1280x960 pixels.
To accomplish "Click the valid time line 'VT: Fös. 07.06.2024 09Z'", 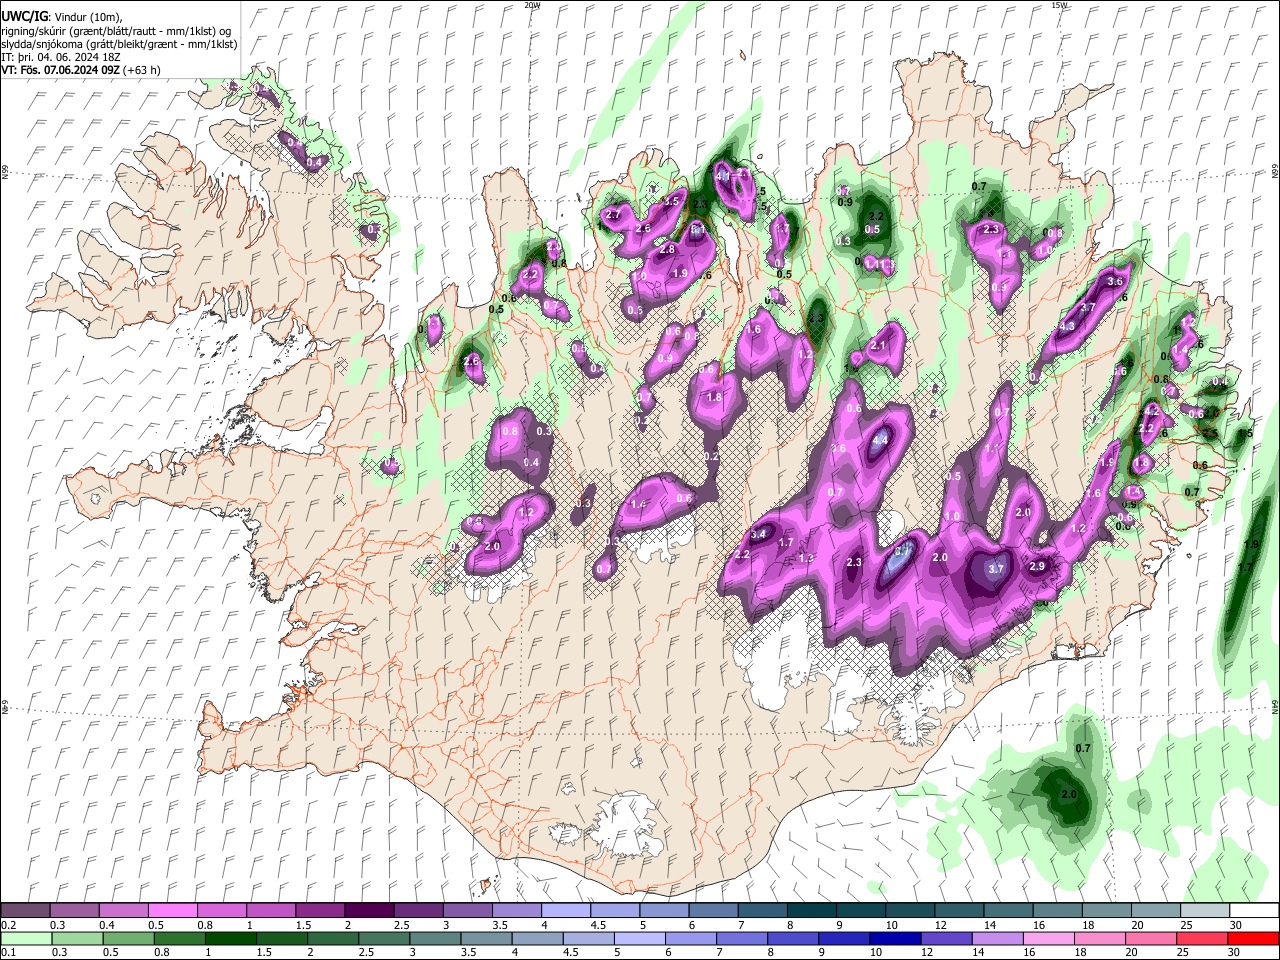I will (60, 70).
